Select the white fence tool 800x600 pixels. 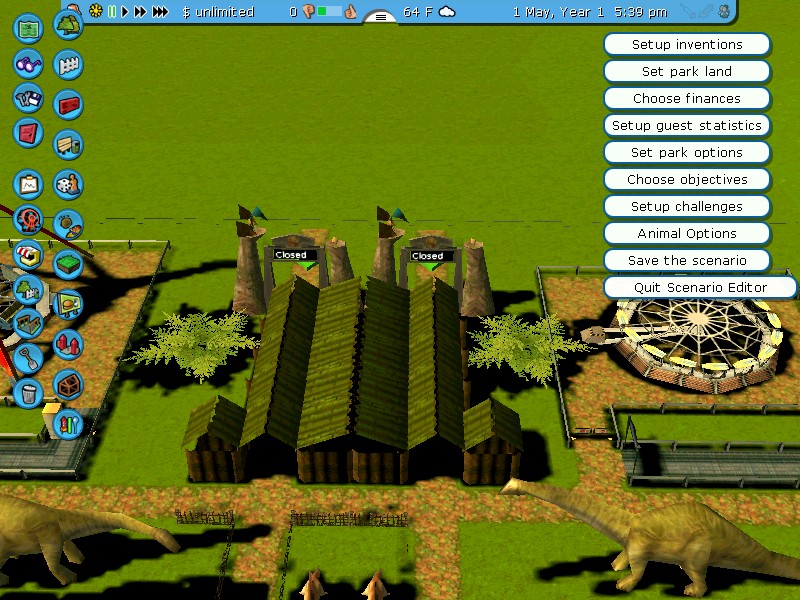68,65
